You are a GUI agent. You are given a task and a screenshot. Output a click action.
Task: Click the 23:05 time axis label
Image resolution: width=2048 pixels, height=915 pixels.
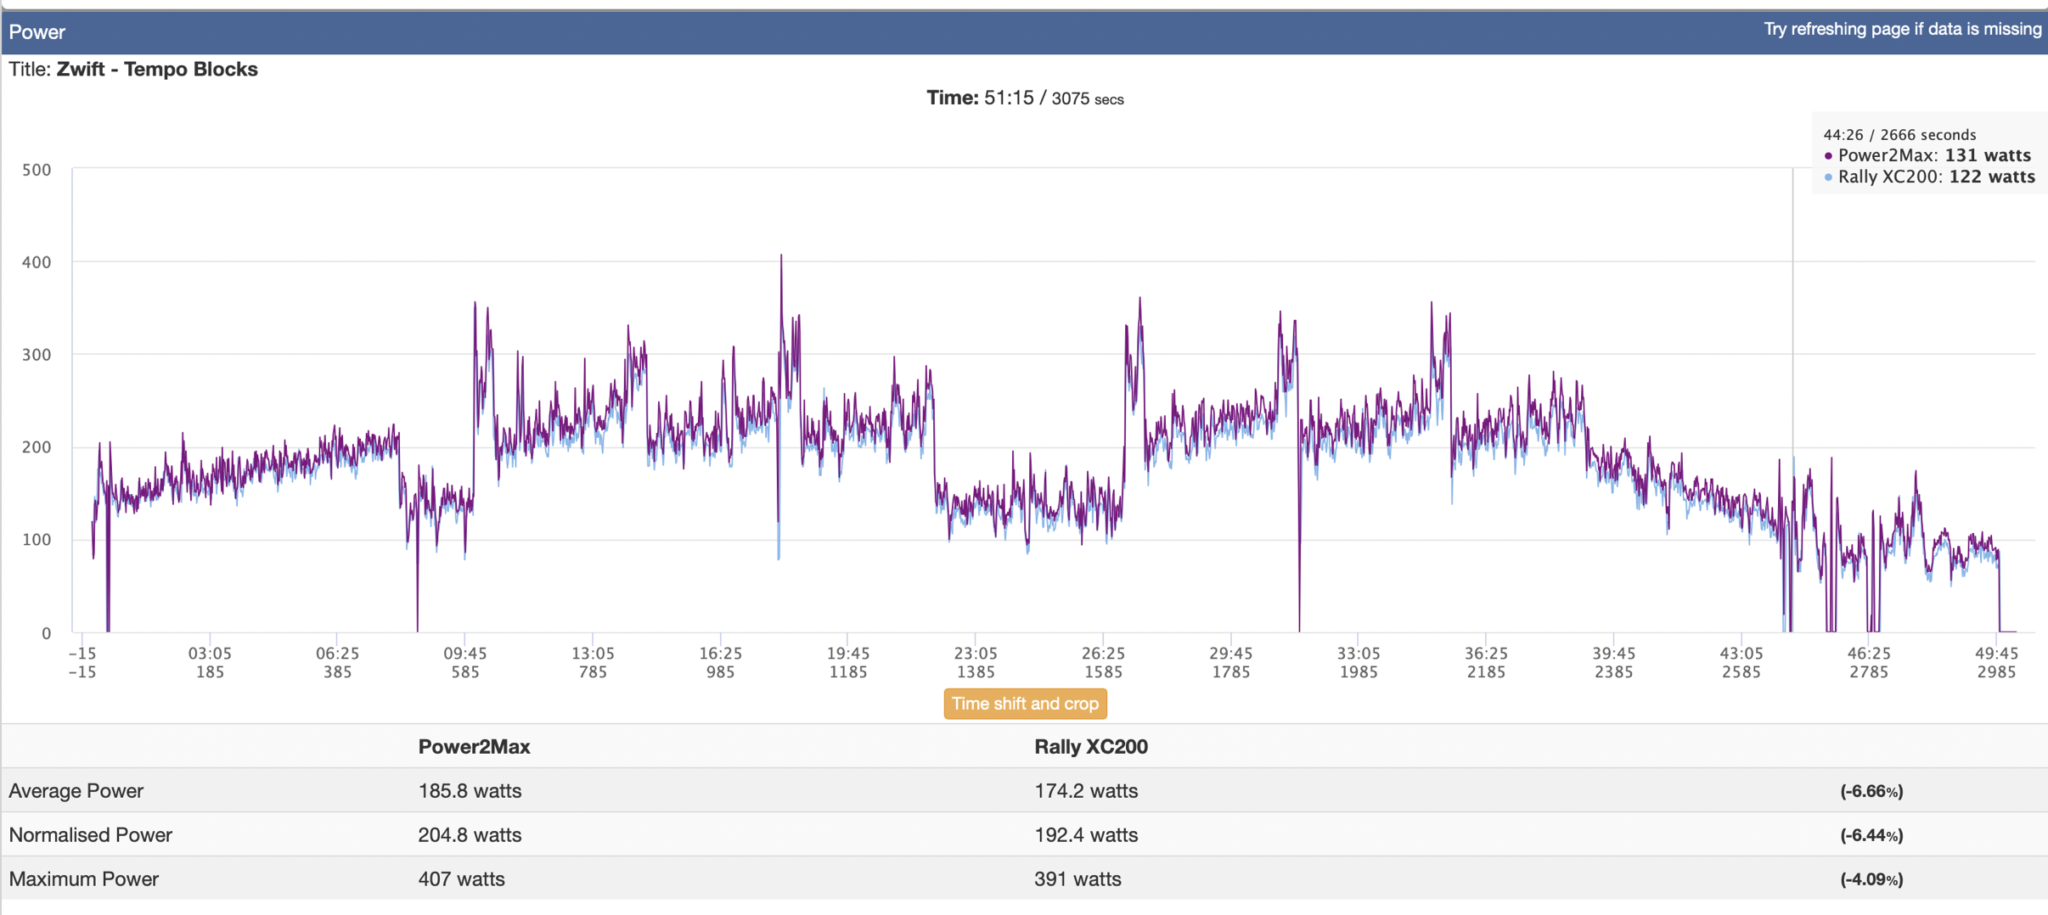(x=975, y=653)
